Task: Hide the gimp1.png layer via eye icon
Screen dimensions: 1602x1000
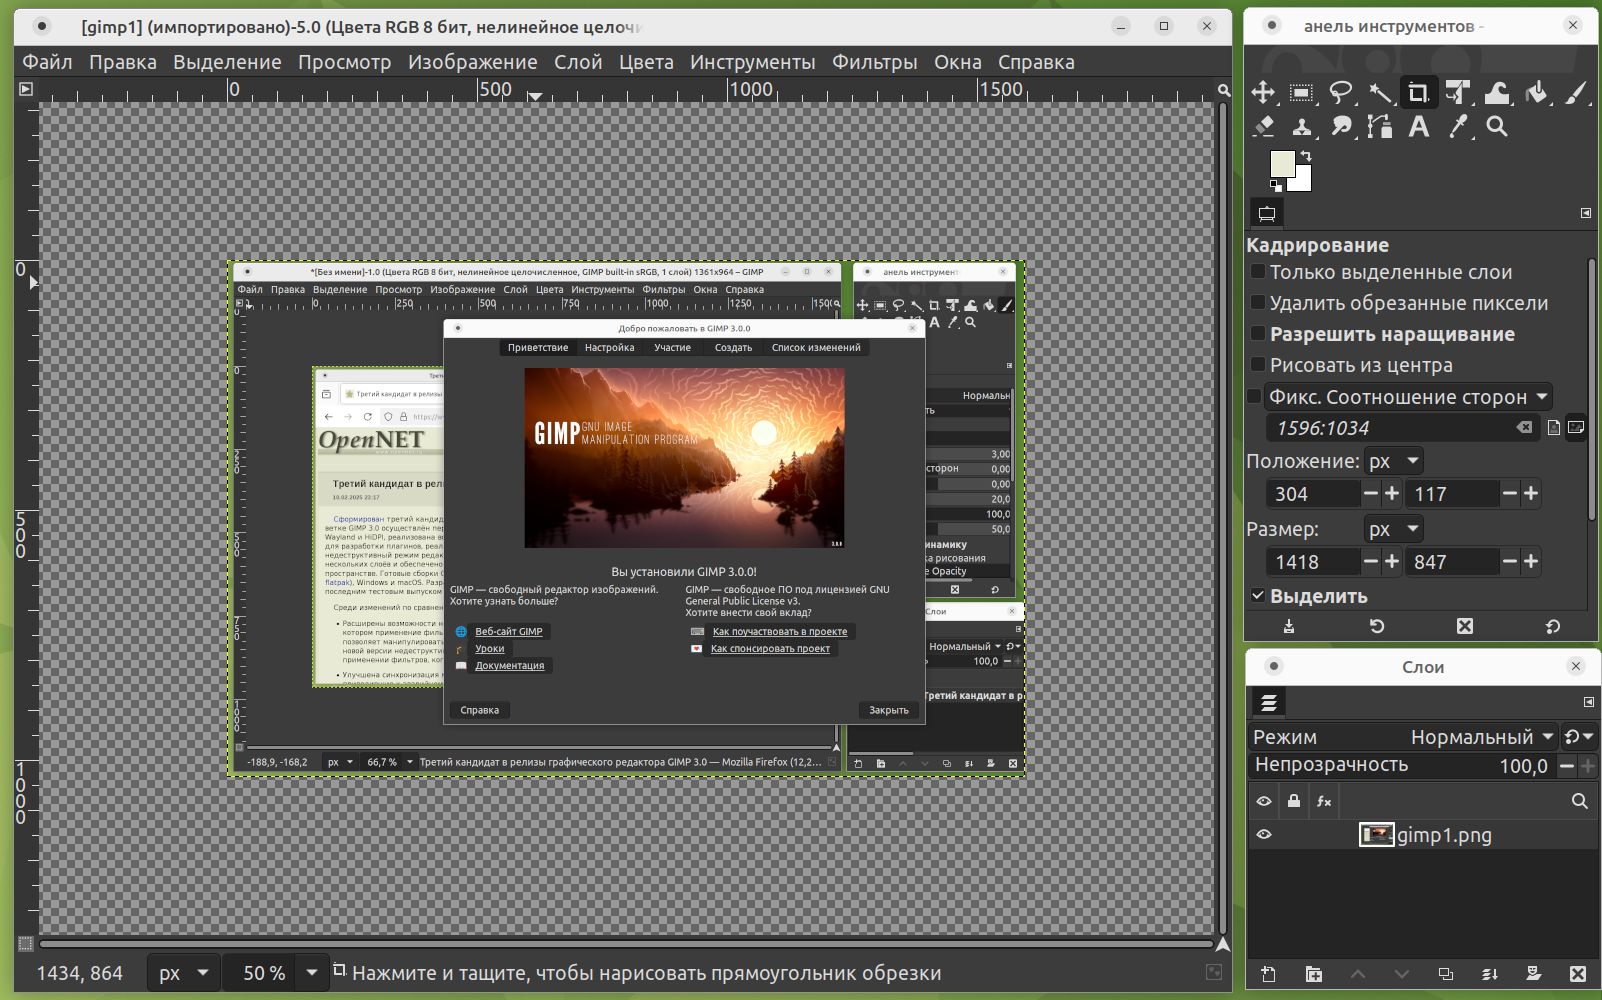Action: click(1264, 834)
